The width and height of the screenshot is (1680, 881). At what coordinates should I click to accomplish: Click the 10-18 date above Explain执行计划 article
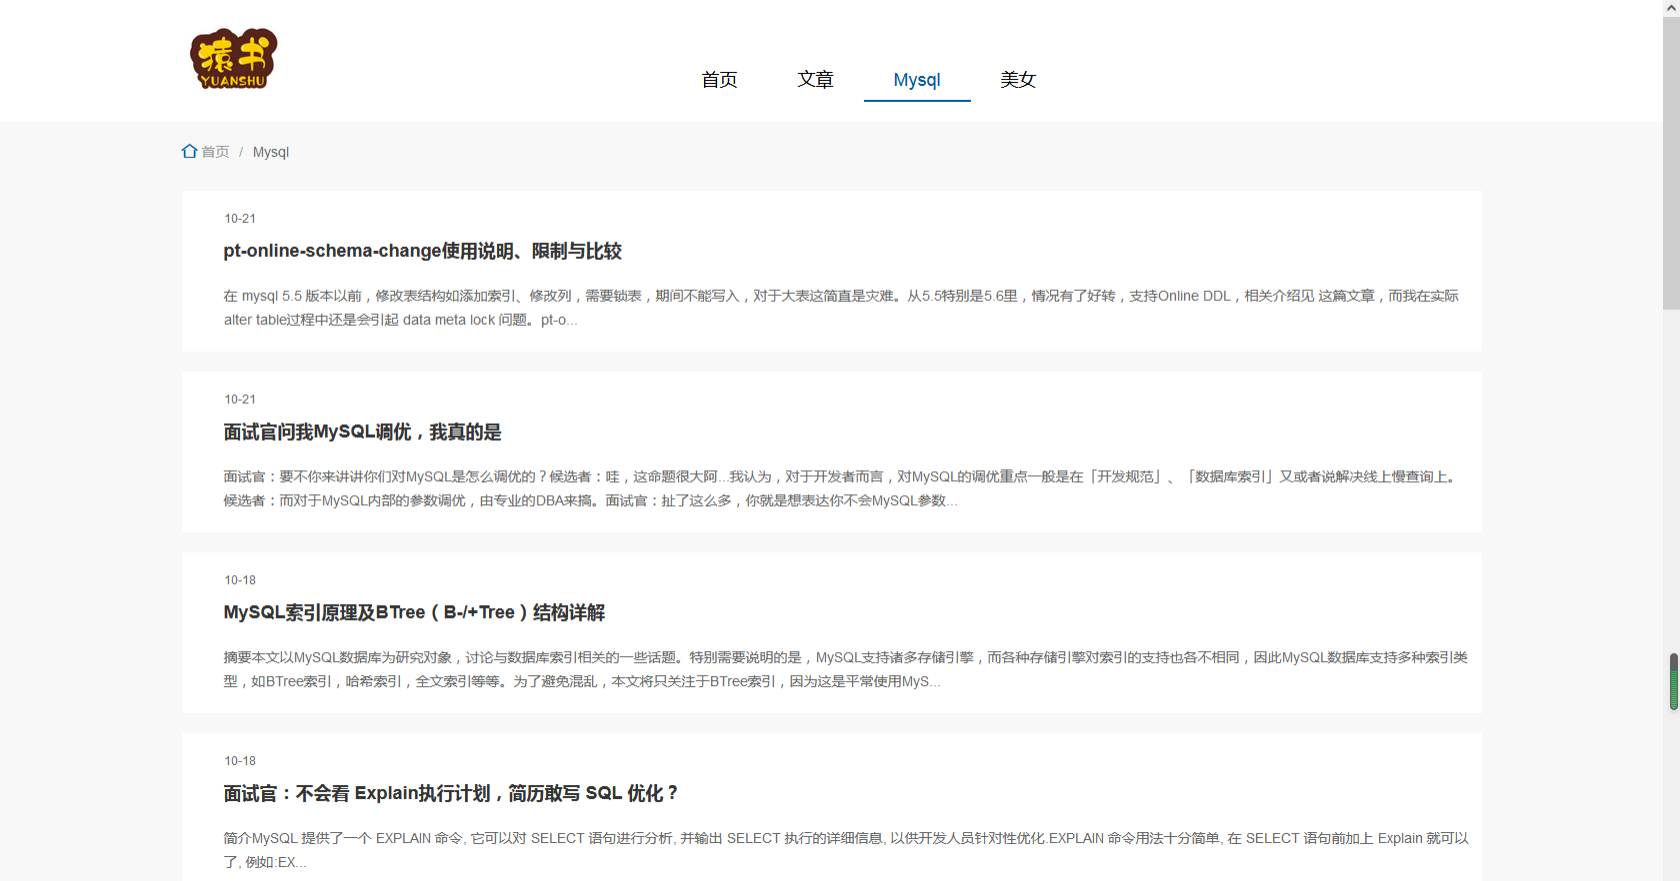point(240,761)
